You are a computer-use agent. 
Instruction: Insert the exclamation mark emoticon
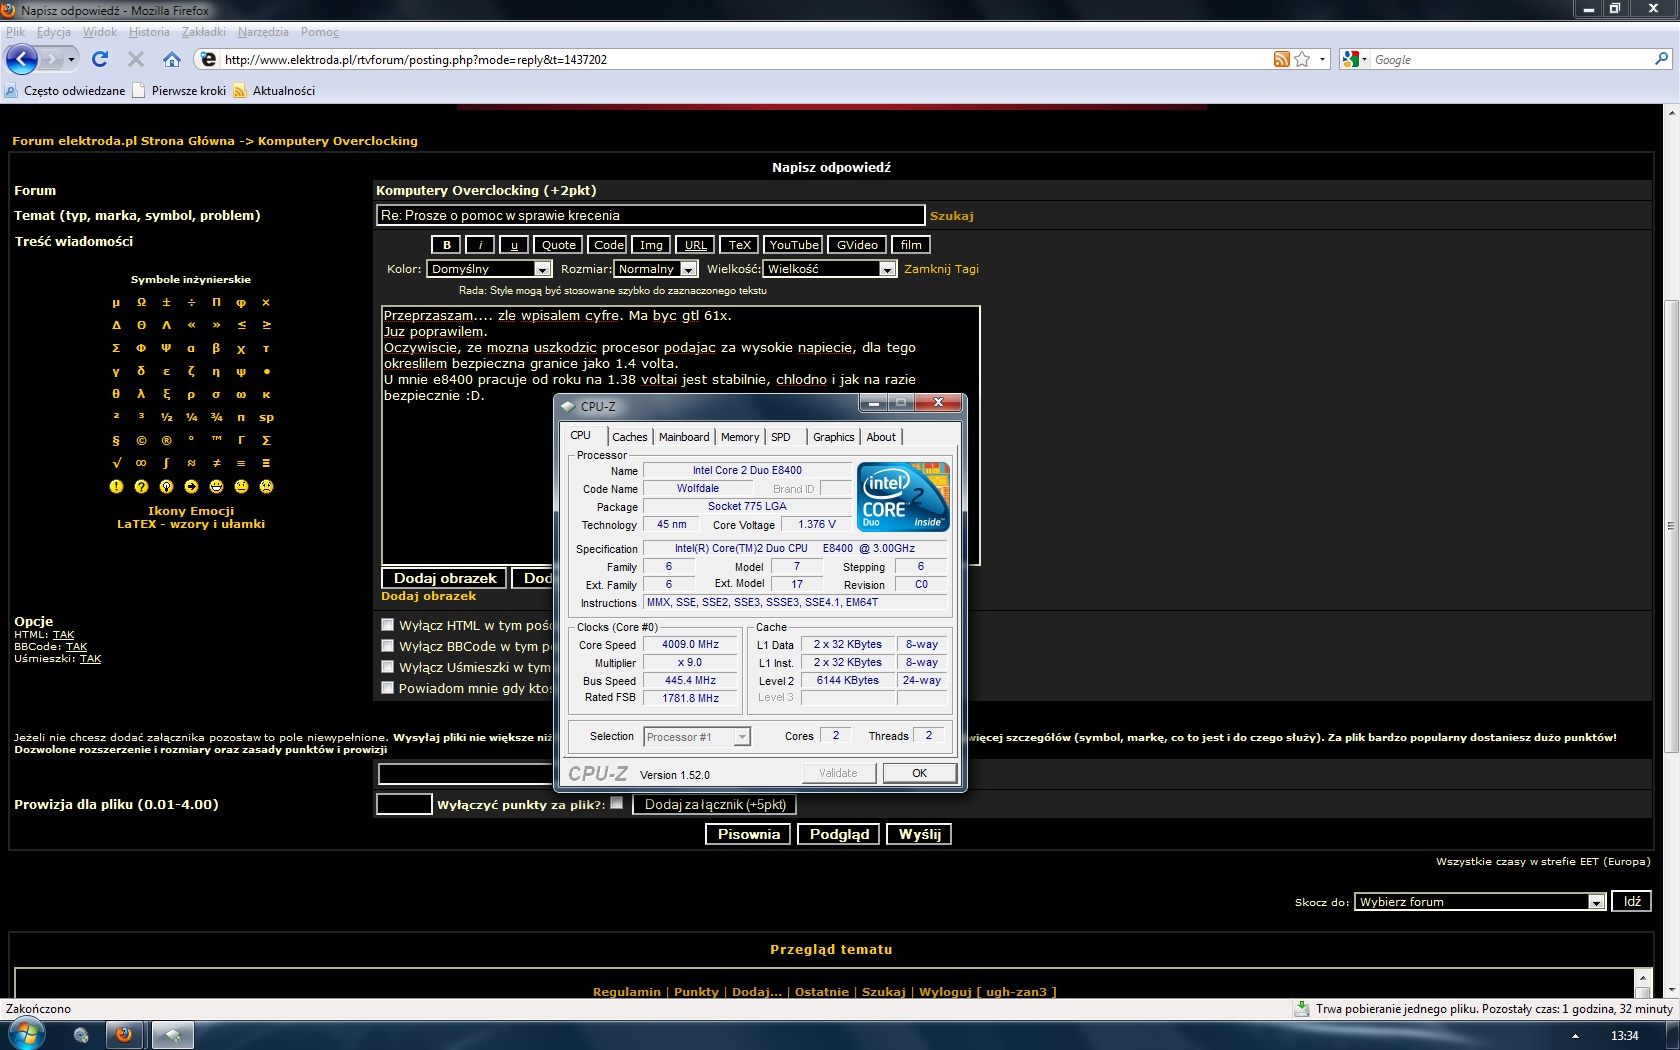[x=116, y=487]
